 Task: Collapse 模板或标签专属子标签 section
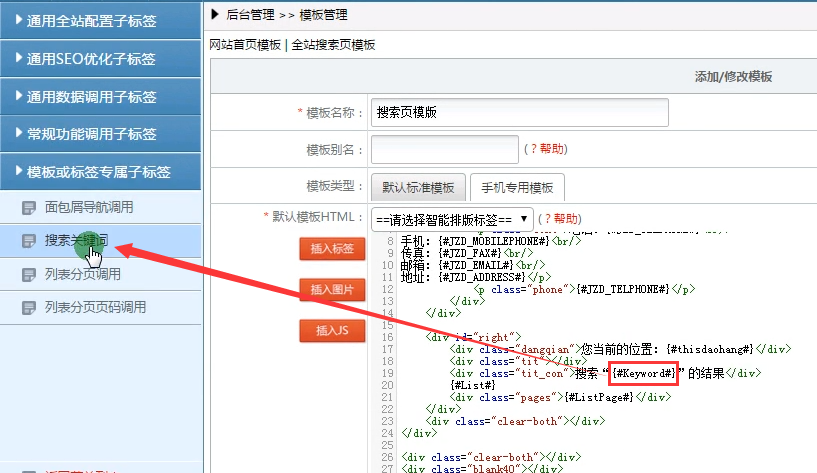pyautogui.click(x=100, y=172)
